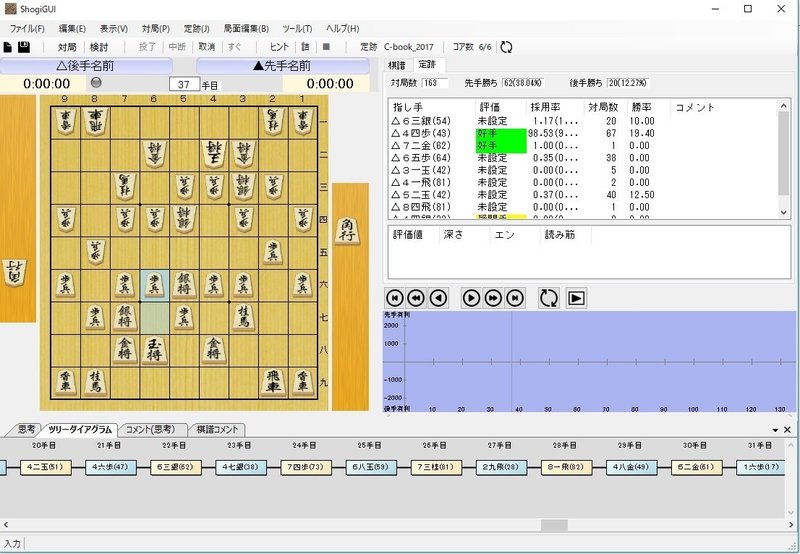Open the ファイル(F) menu
The height and width of the screenshot is (554, 800).
(28, 29)
